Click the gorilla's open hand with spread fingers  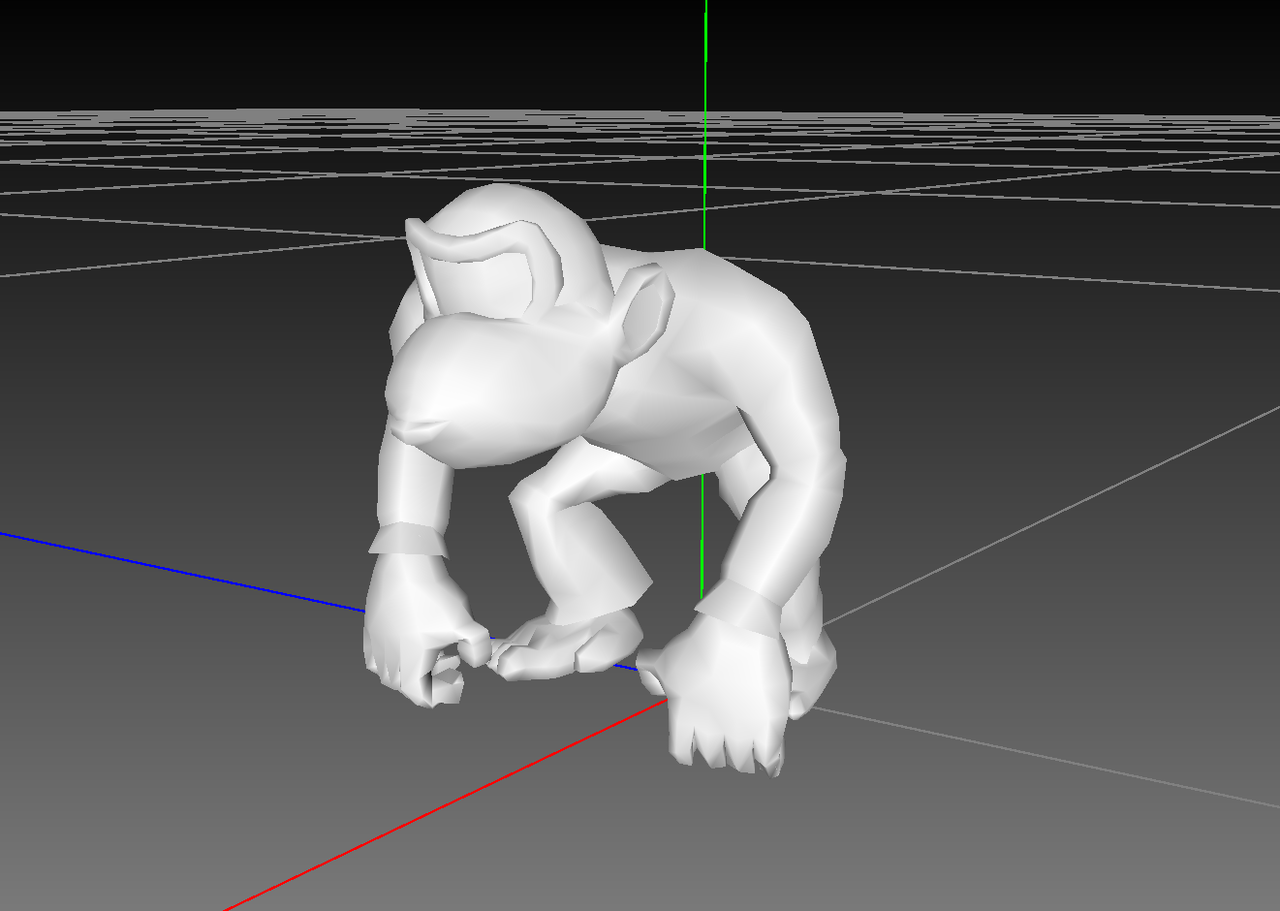click(722, 690)
